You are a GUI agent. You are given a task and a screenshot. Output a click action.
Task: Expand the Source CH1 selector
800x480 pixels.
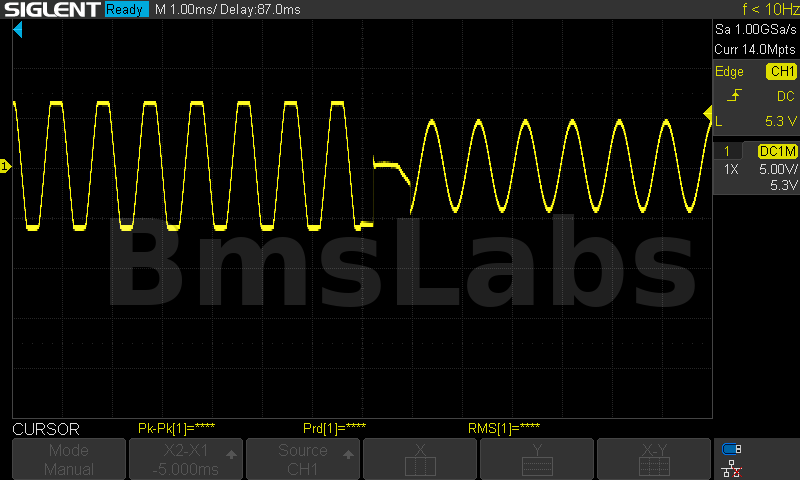coord(303,459)
